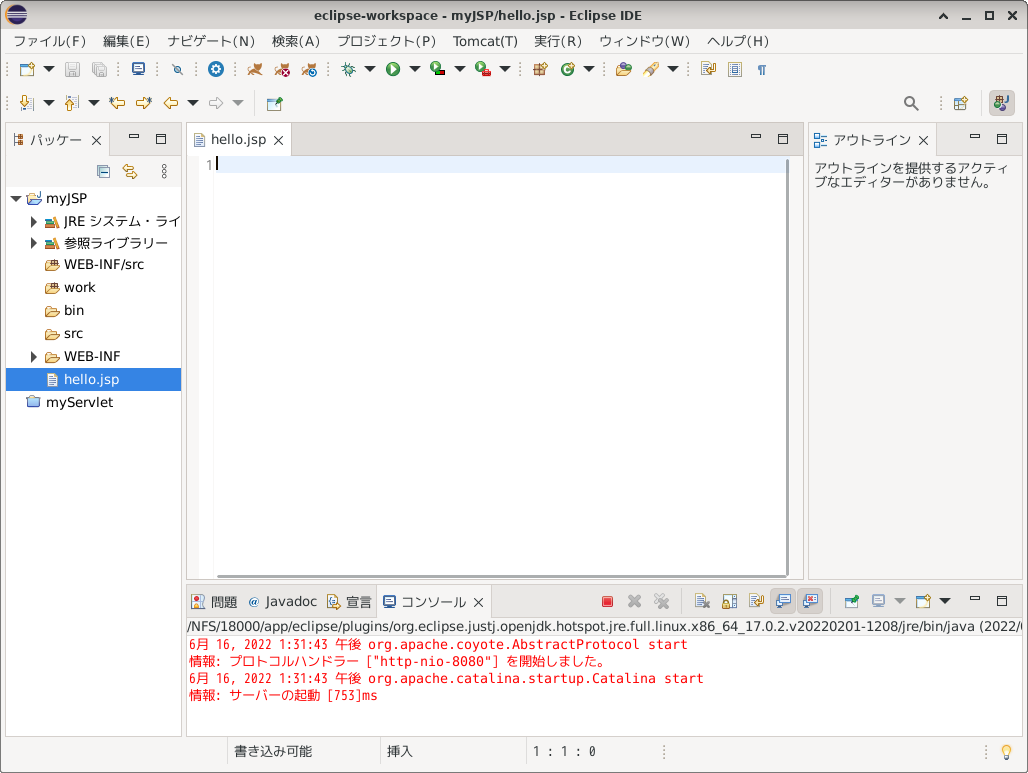Viewport: 1028px width, 773px height.
Task: Collapse the myJSP project tree
Action: pyautogui.click(x=16, y=199)
